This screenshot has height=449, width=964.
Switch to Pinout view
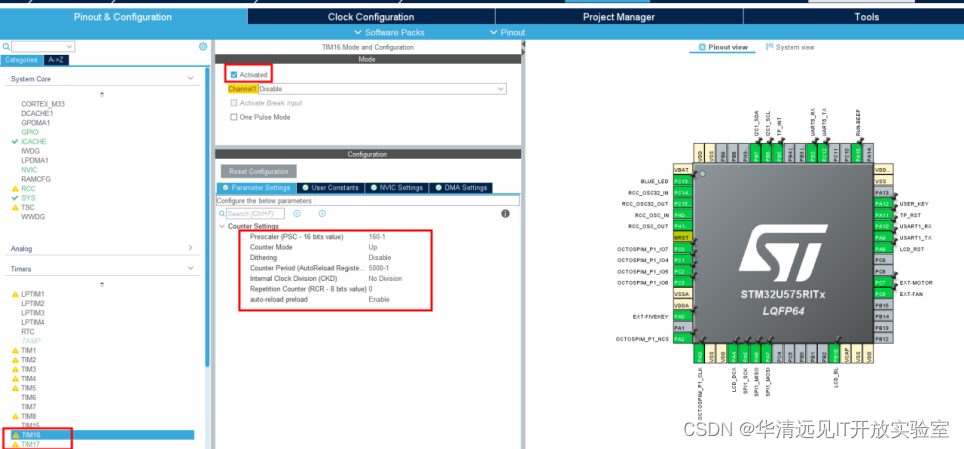tap(723, 47)
